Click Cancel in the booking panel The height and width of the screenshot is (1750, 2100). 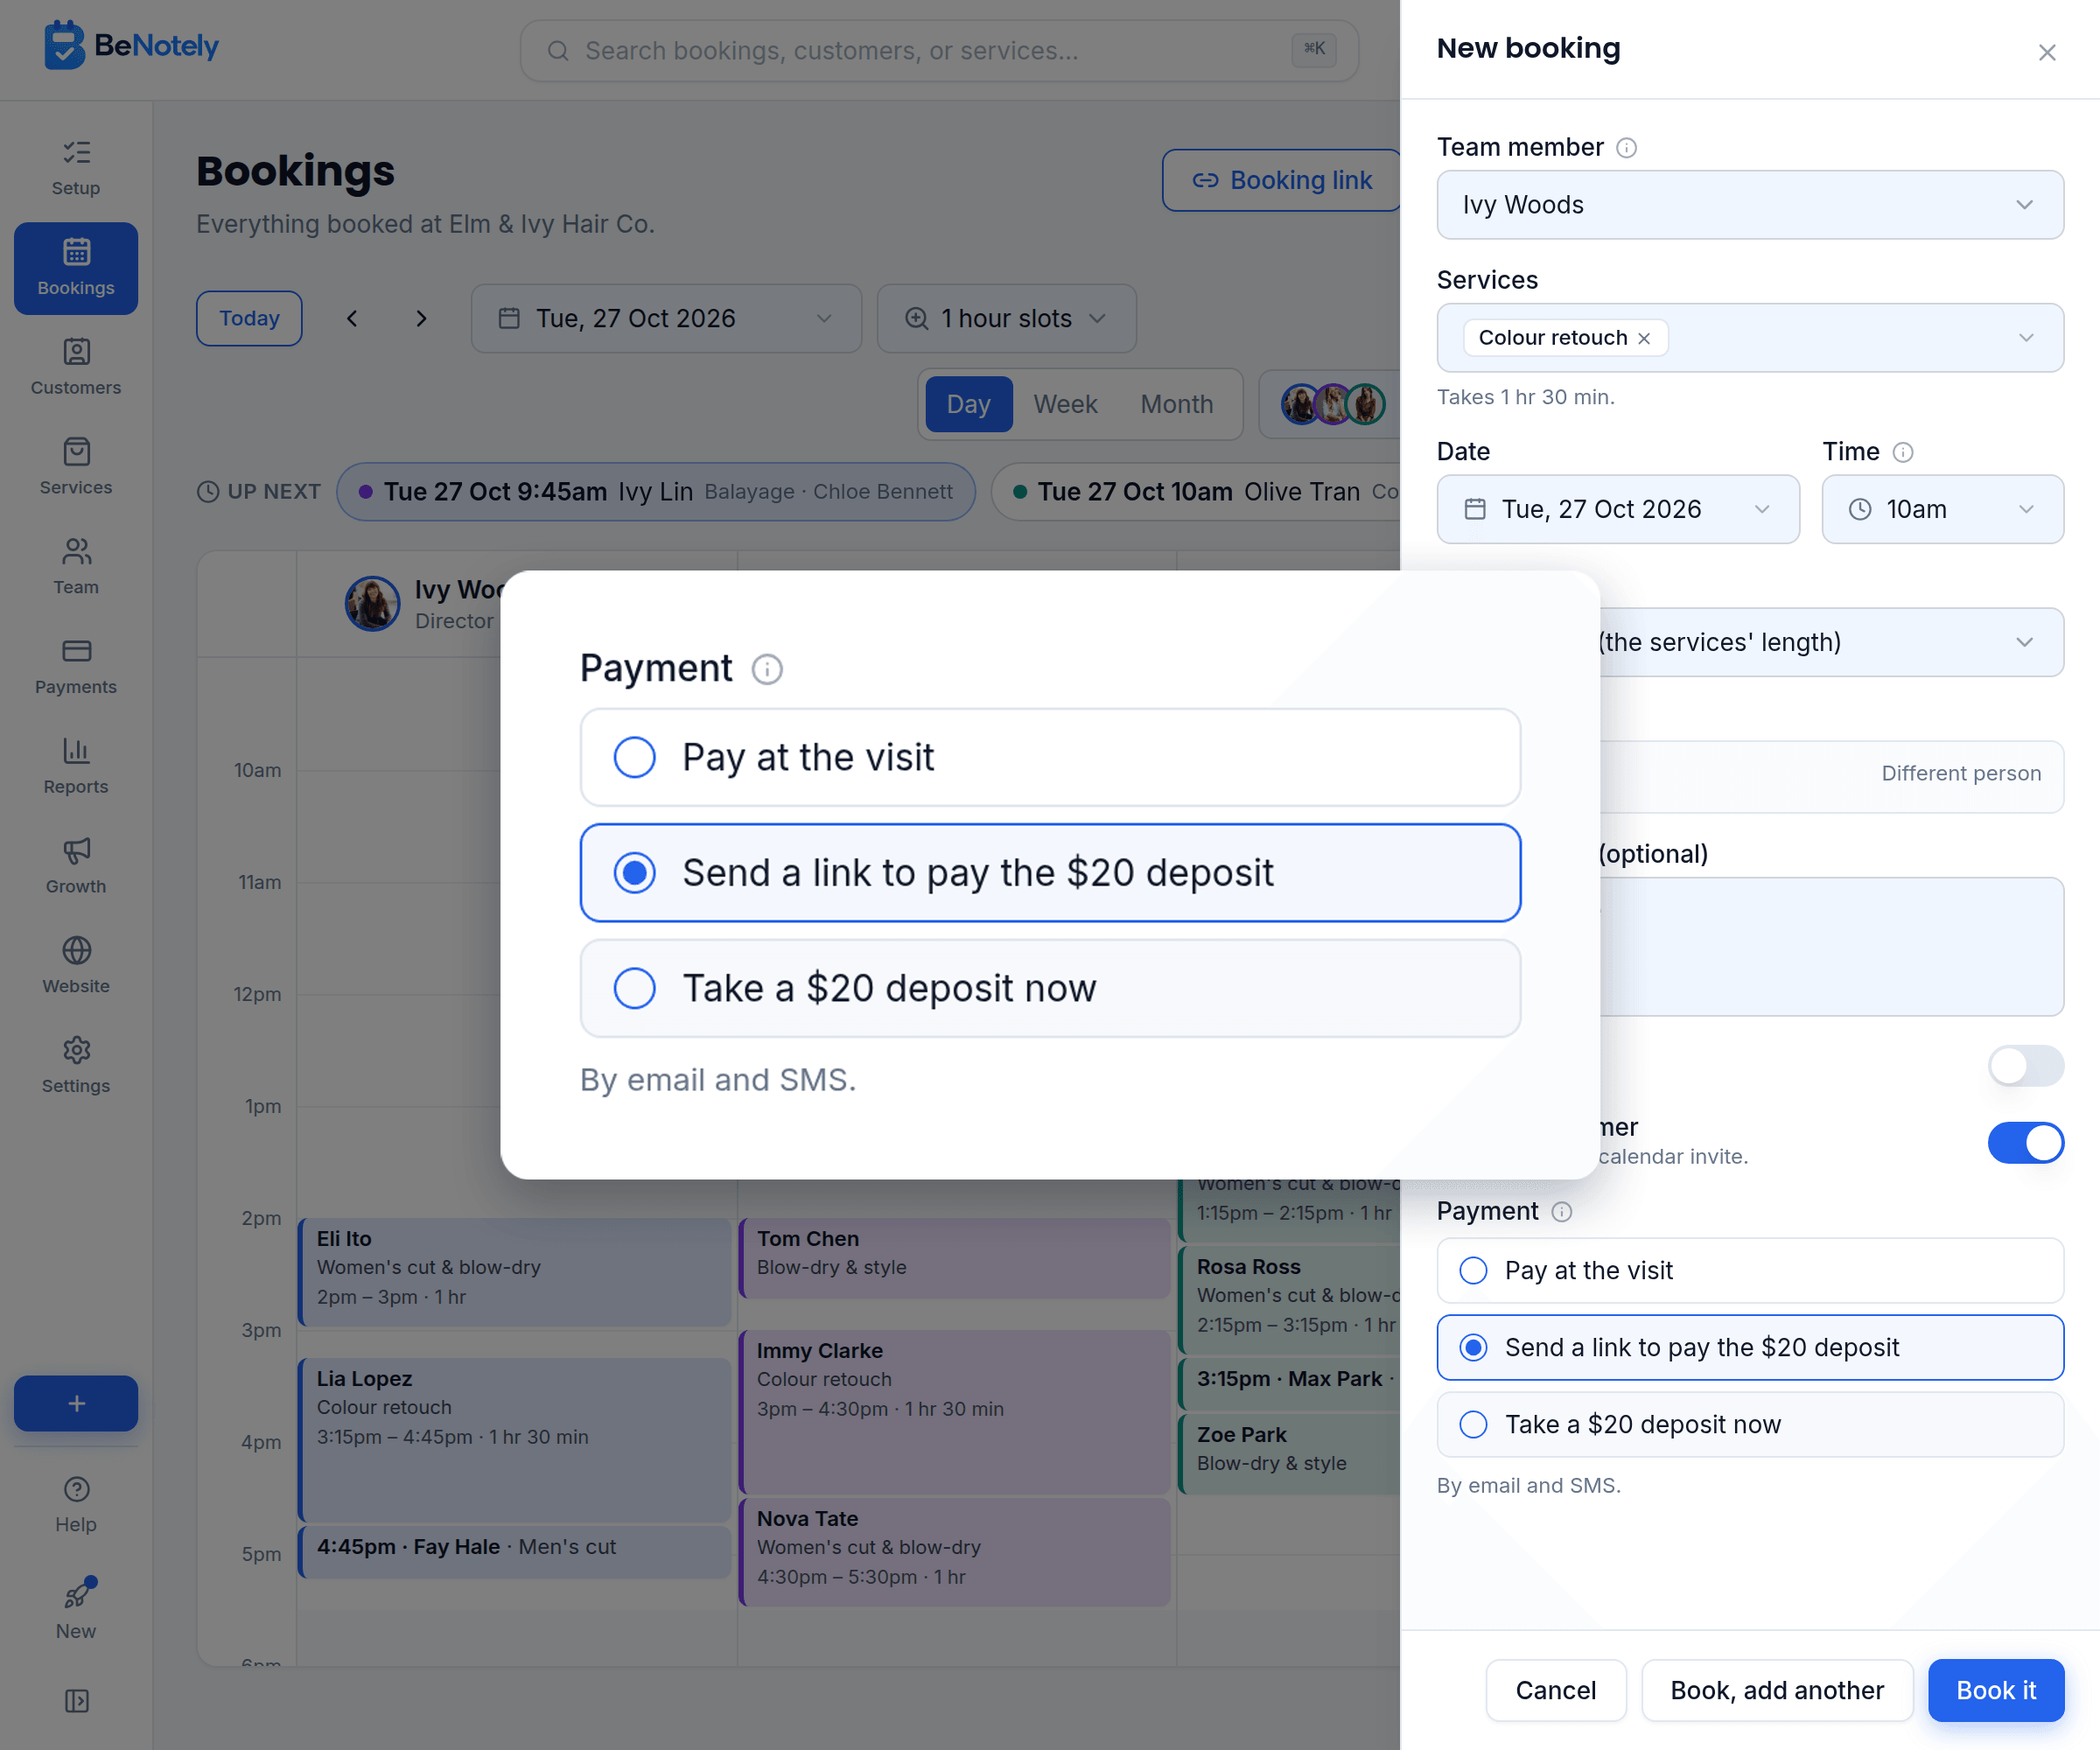tap(1555, 1690)
